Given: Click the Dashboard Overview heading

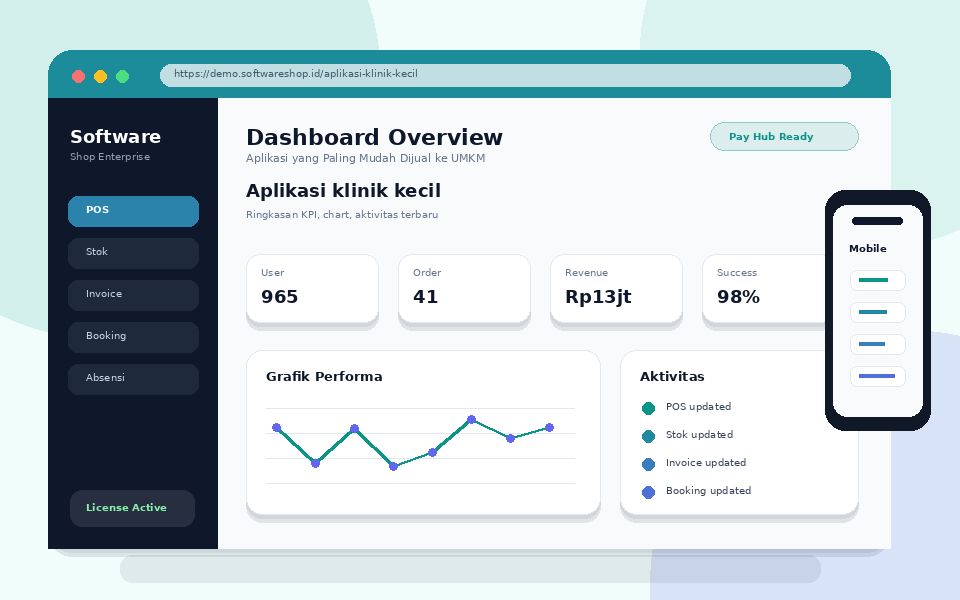Looking at the screenshot, I should tap(374, 137).
